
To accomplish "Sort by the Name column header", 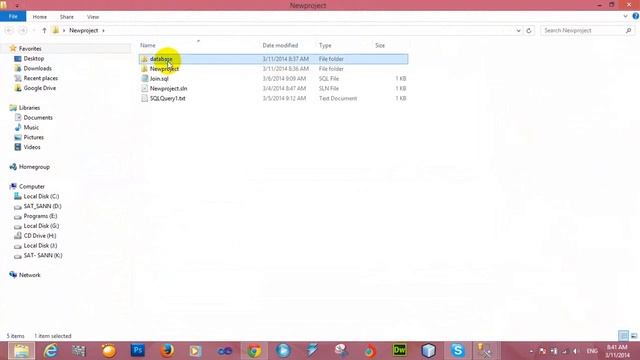I will point(148,45).
